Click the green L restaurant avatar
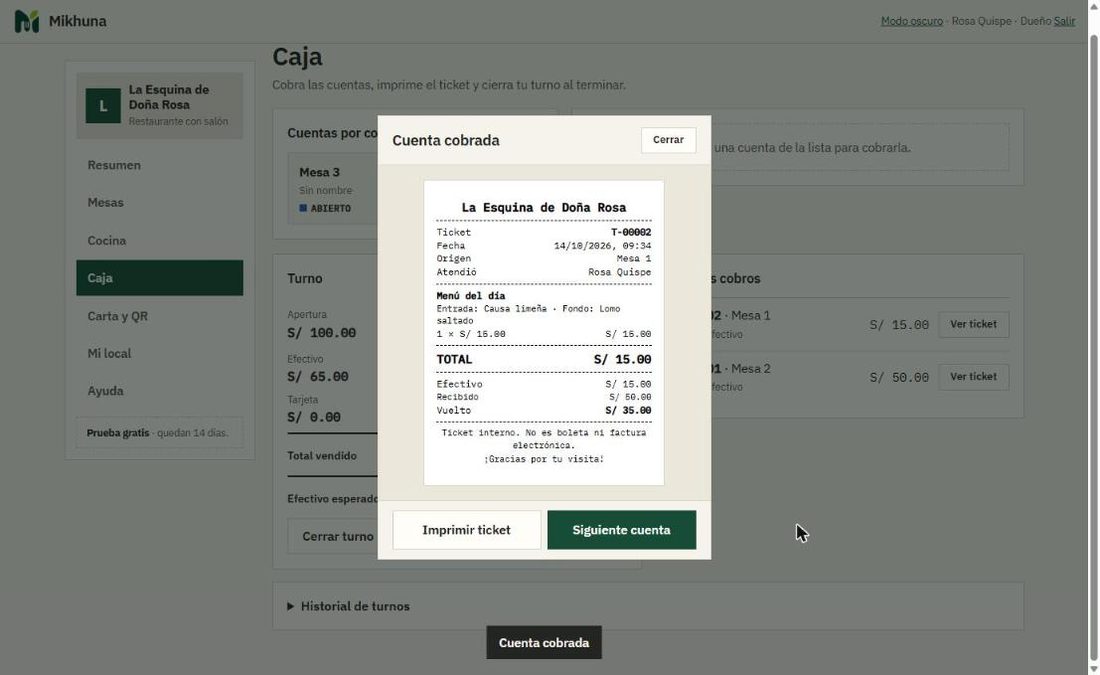The image size is (1100, 675). coord(103,106)
